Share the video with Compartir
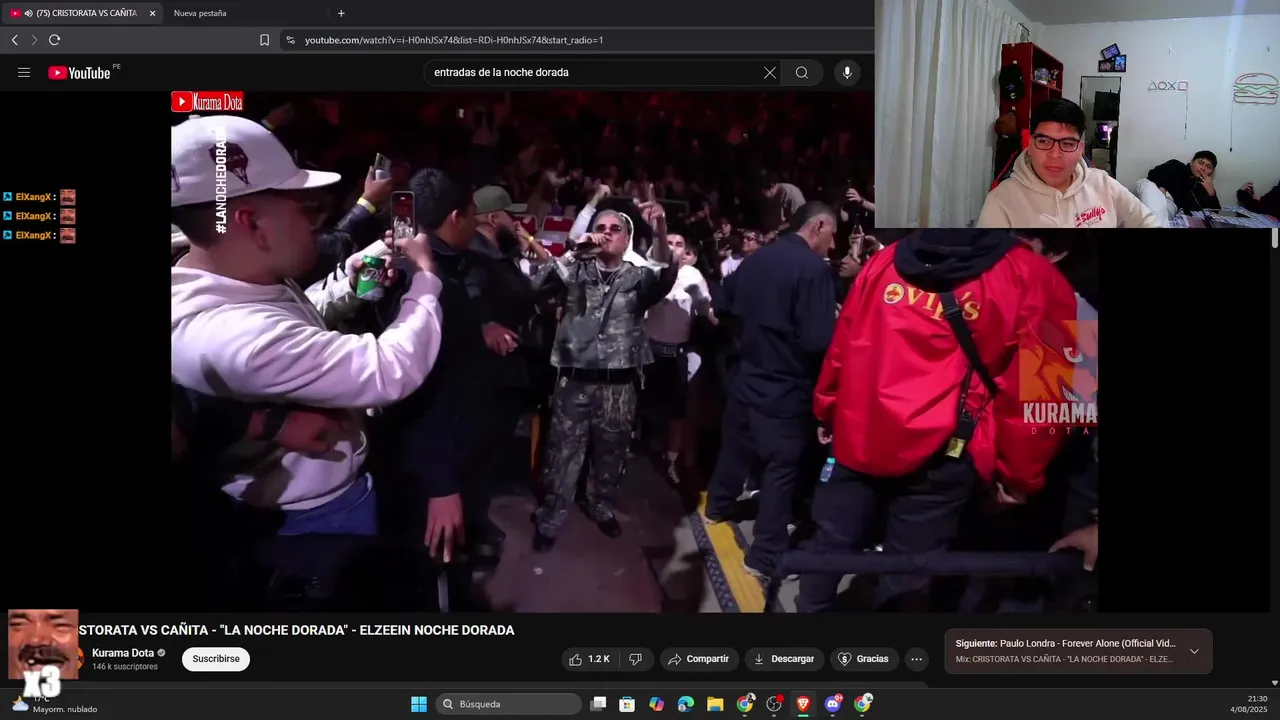The width and height of the screenshot is (1280, 720). 699,659
